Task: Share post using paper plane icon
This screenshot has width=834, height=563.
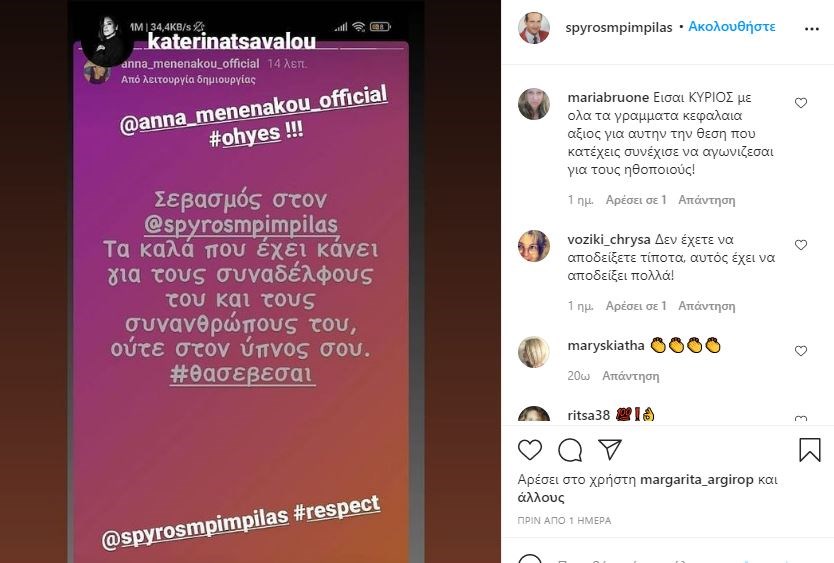Action: coord(610,450)
